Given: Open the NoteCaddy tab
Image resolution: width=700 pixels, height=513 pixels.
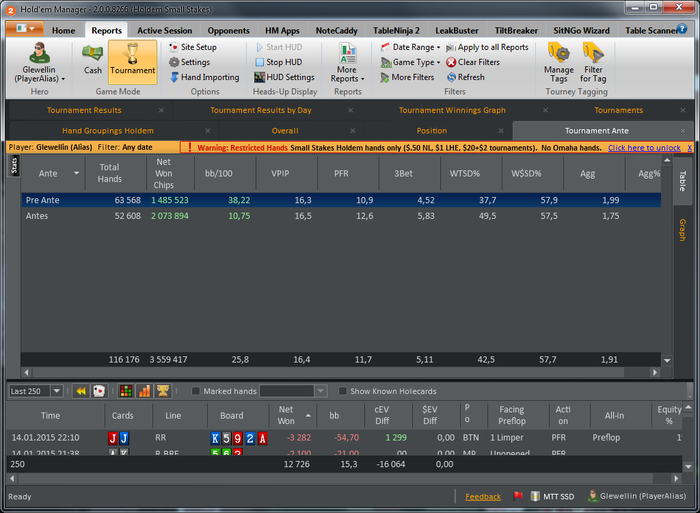Looking at the screenshot, I should click(x=337, y=30).
